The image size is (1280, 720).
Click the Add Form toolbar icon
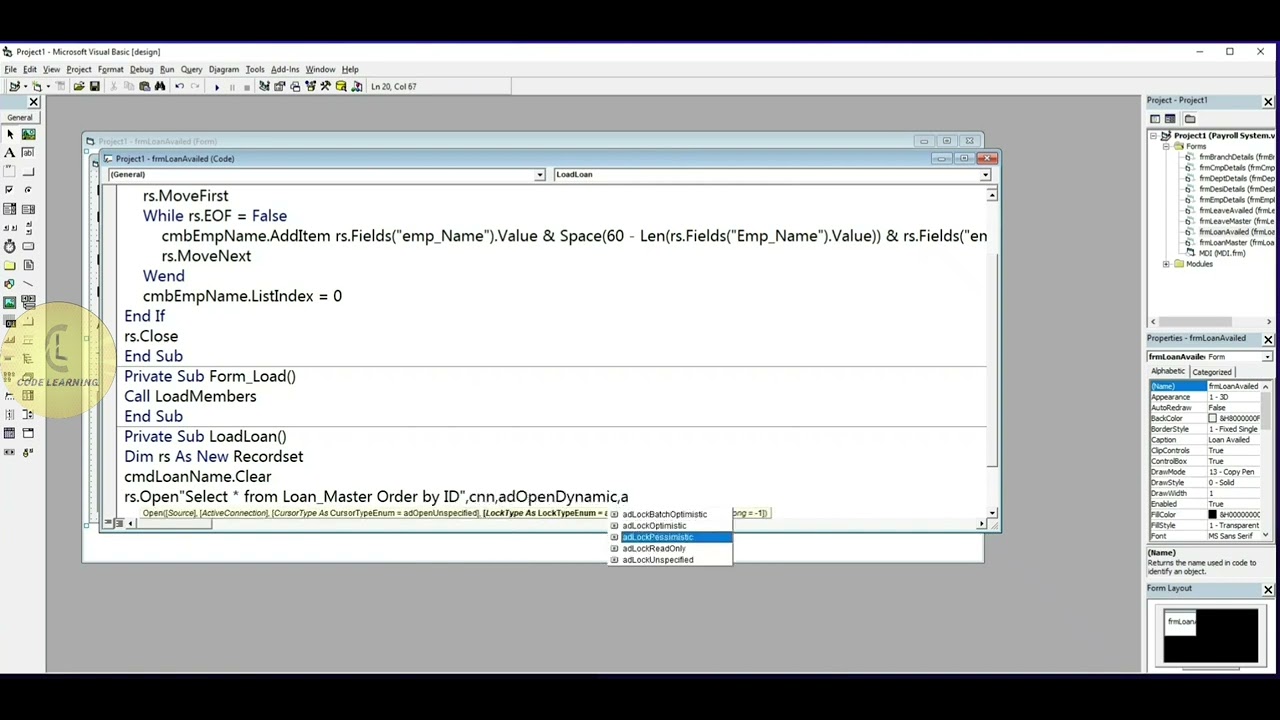pos(37,86)
